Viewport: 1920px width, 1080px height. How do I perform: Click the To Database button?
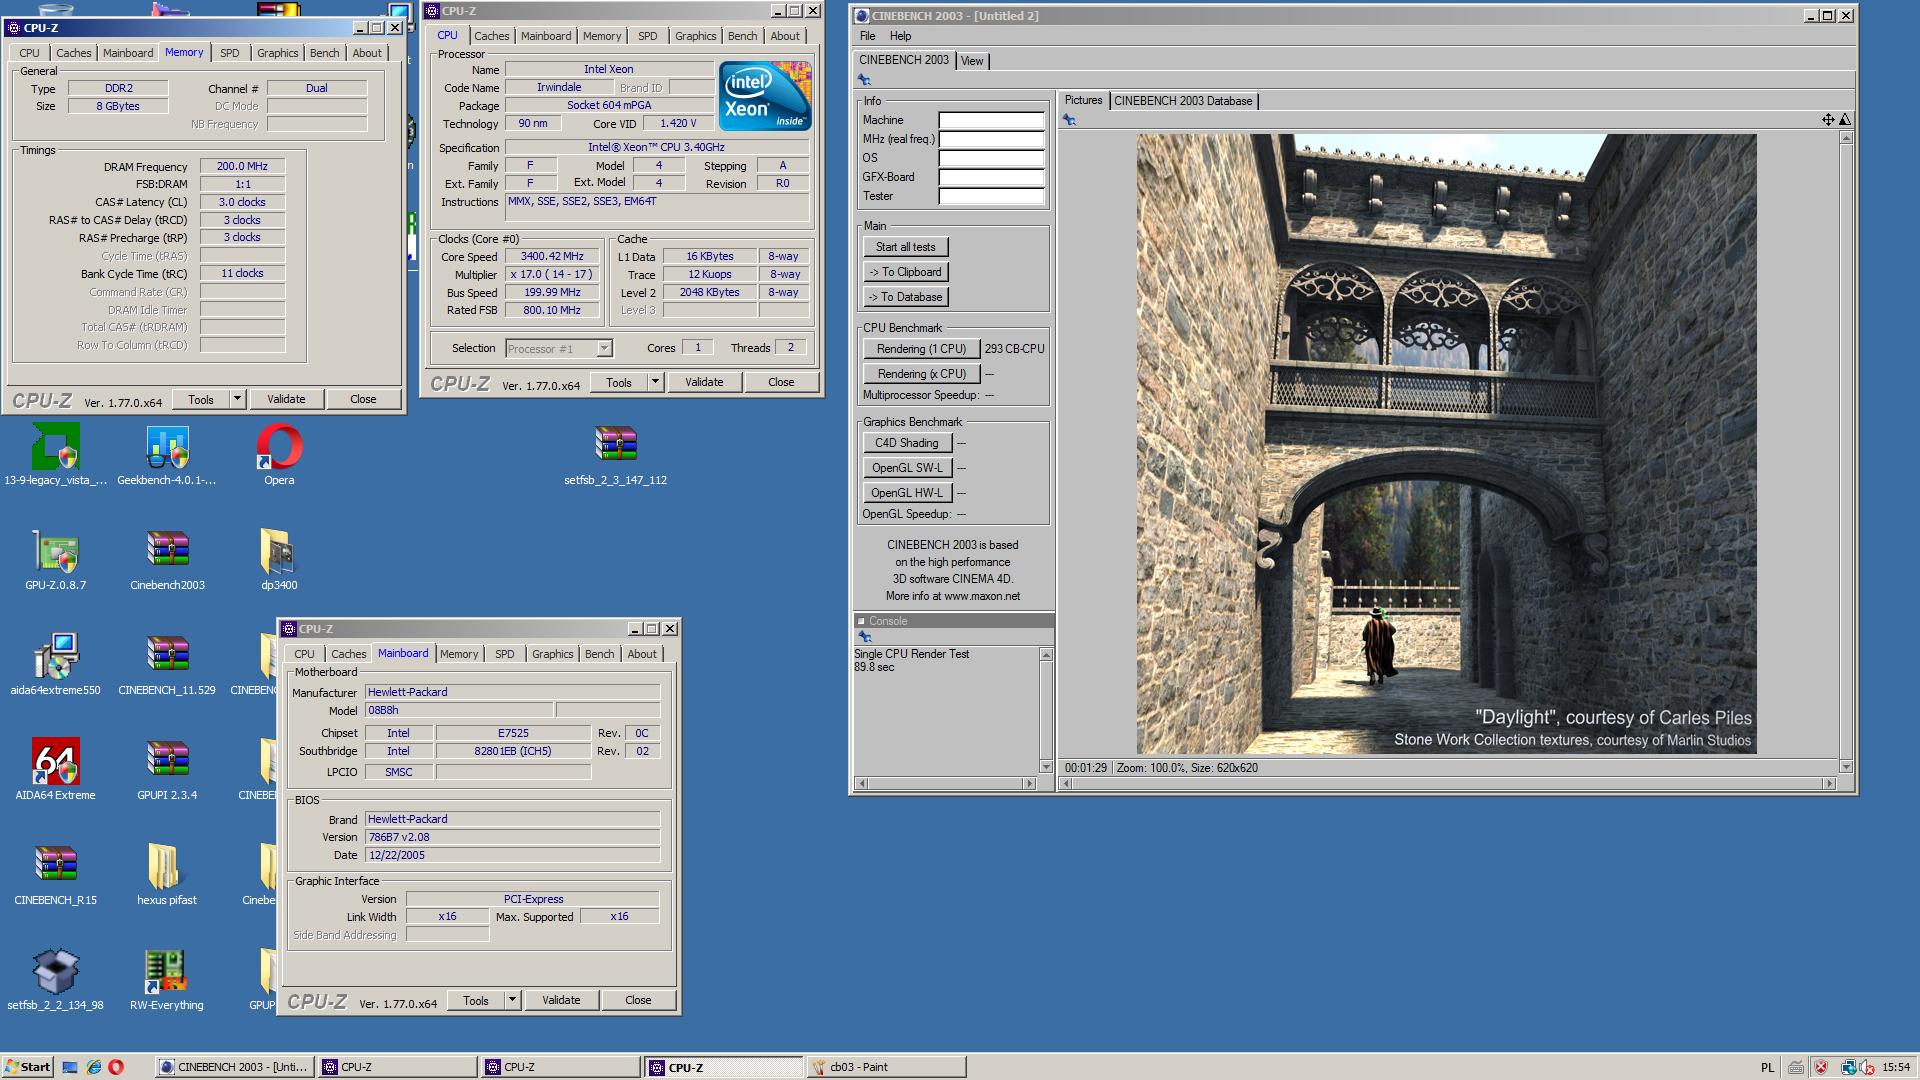tap(906, 297)
